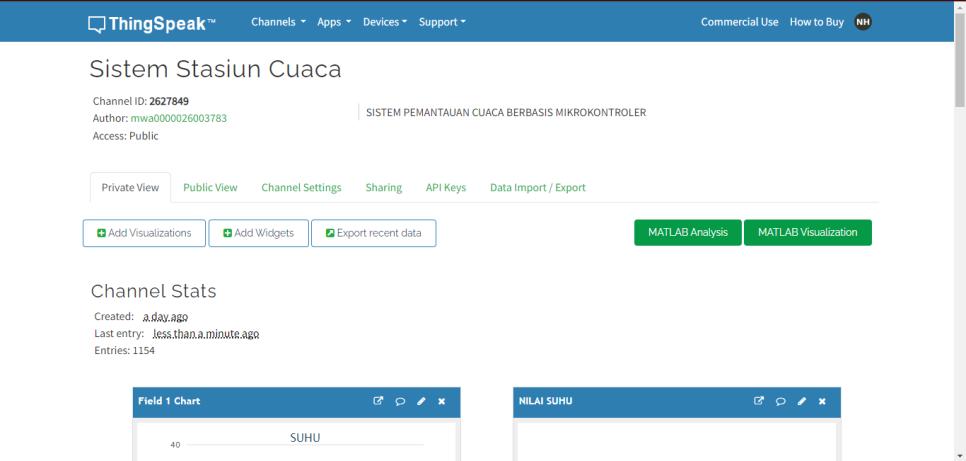Open Field 1 Chart in new window
This screenshot has width=966, height=461.
378,401
